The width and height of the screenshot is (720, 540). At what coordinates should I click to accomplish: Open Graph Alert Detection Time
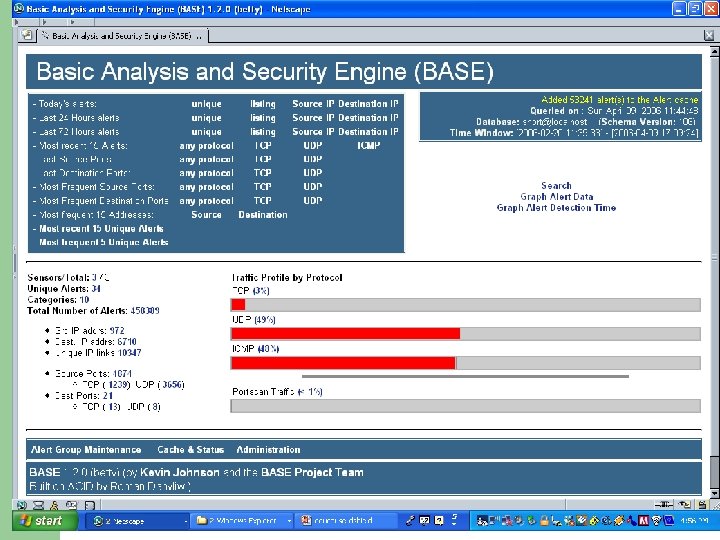[x=556, y=208]
